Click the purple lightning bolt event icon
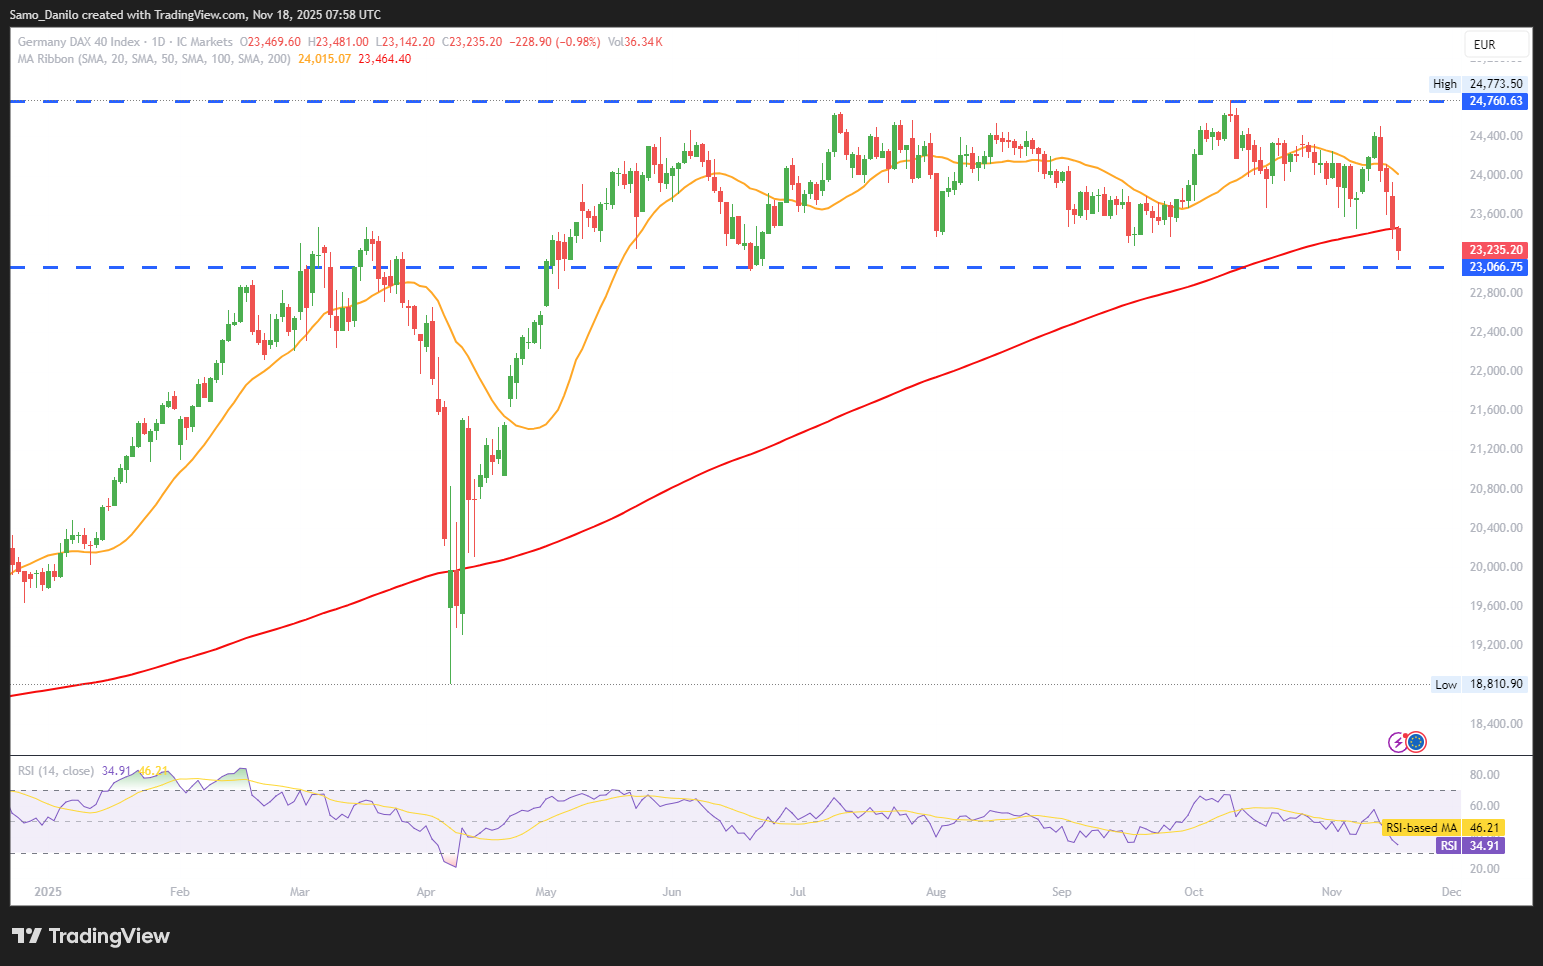1543x966 pixels. pos(1398,742)
